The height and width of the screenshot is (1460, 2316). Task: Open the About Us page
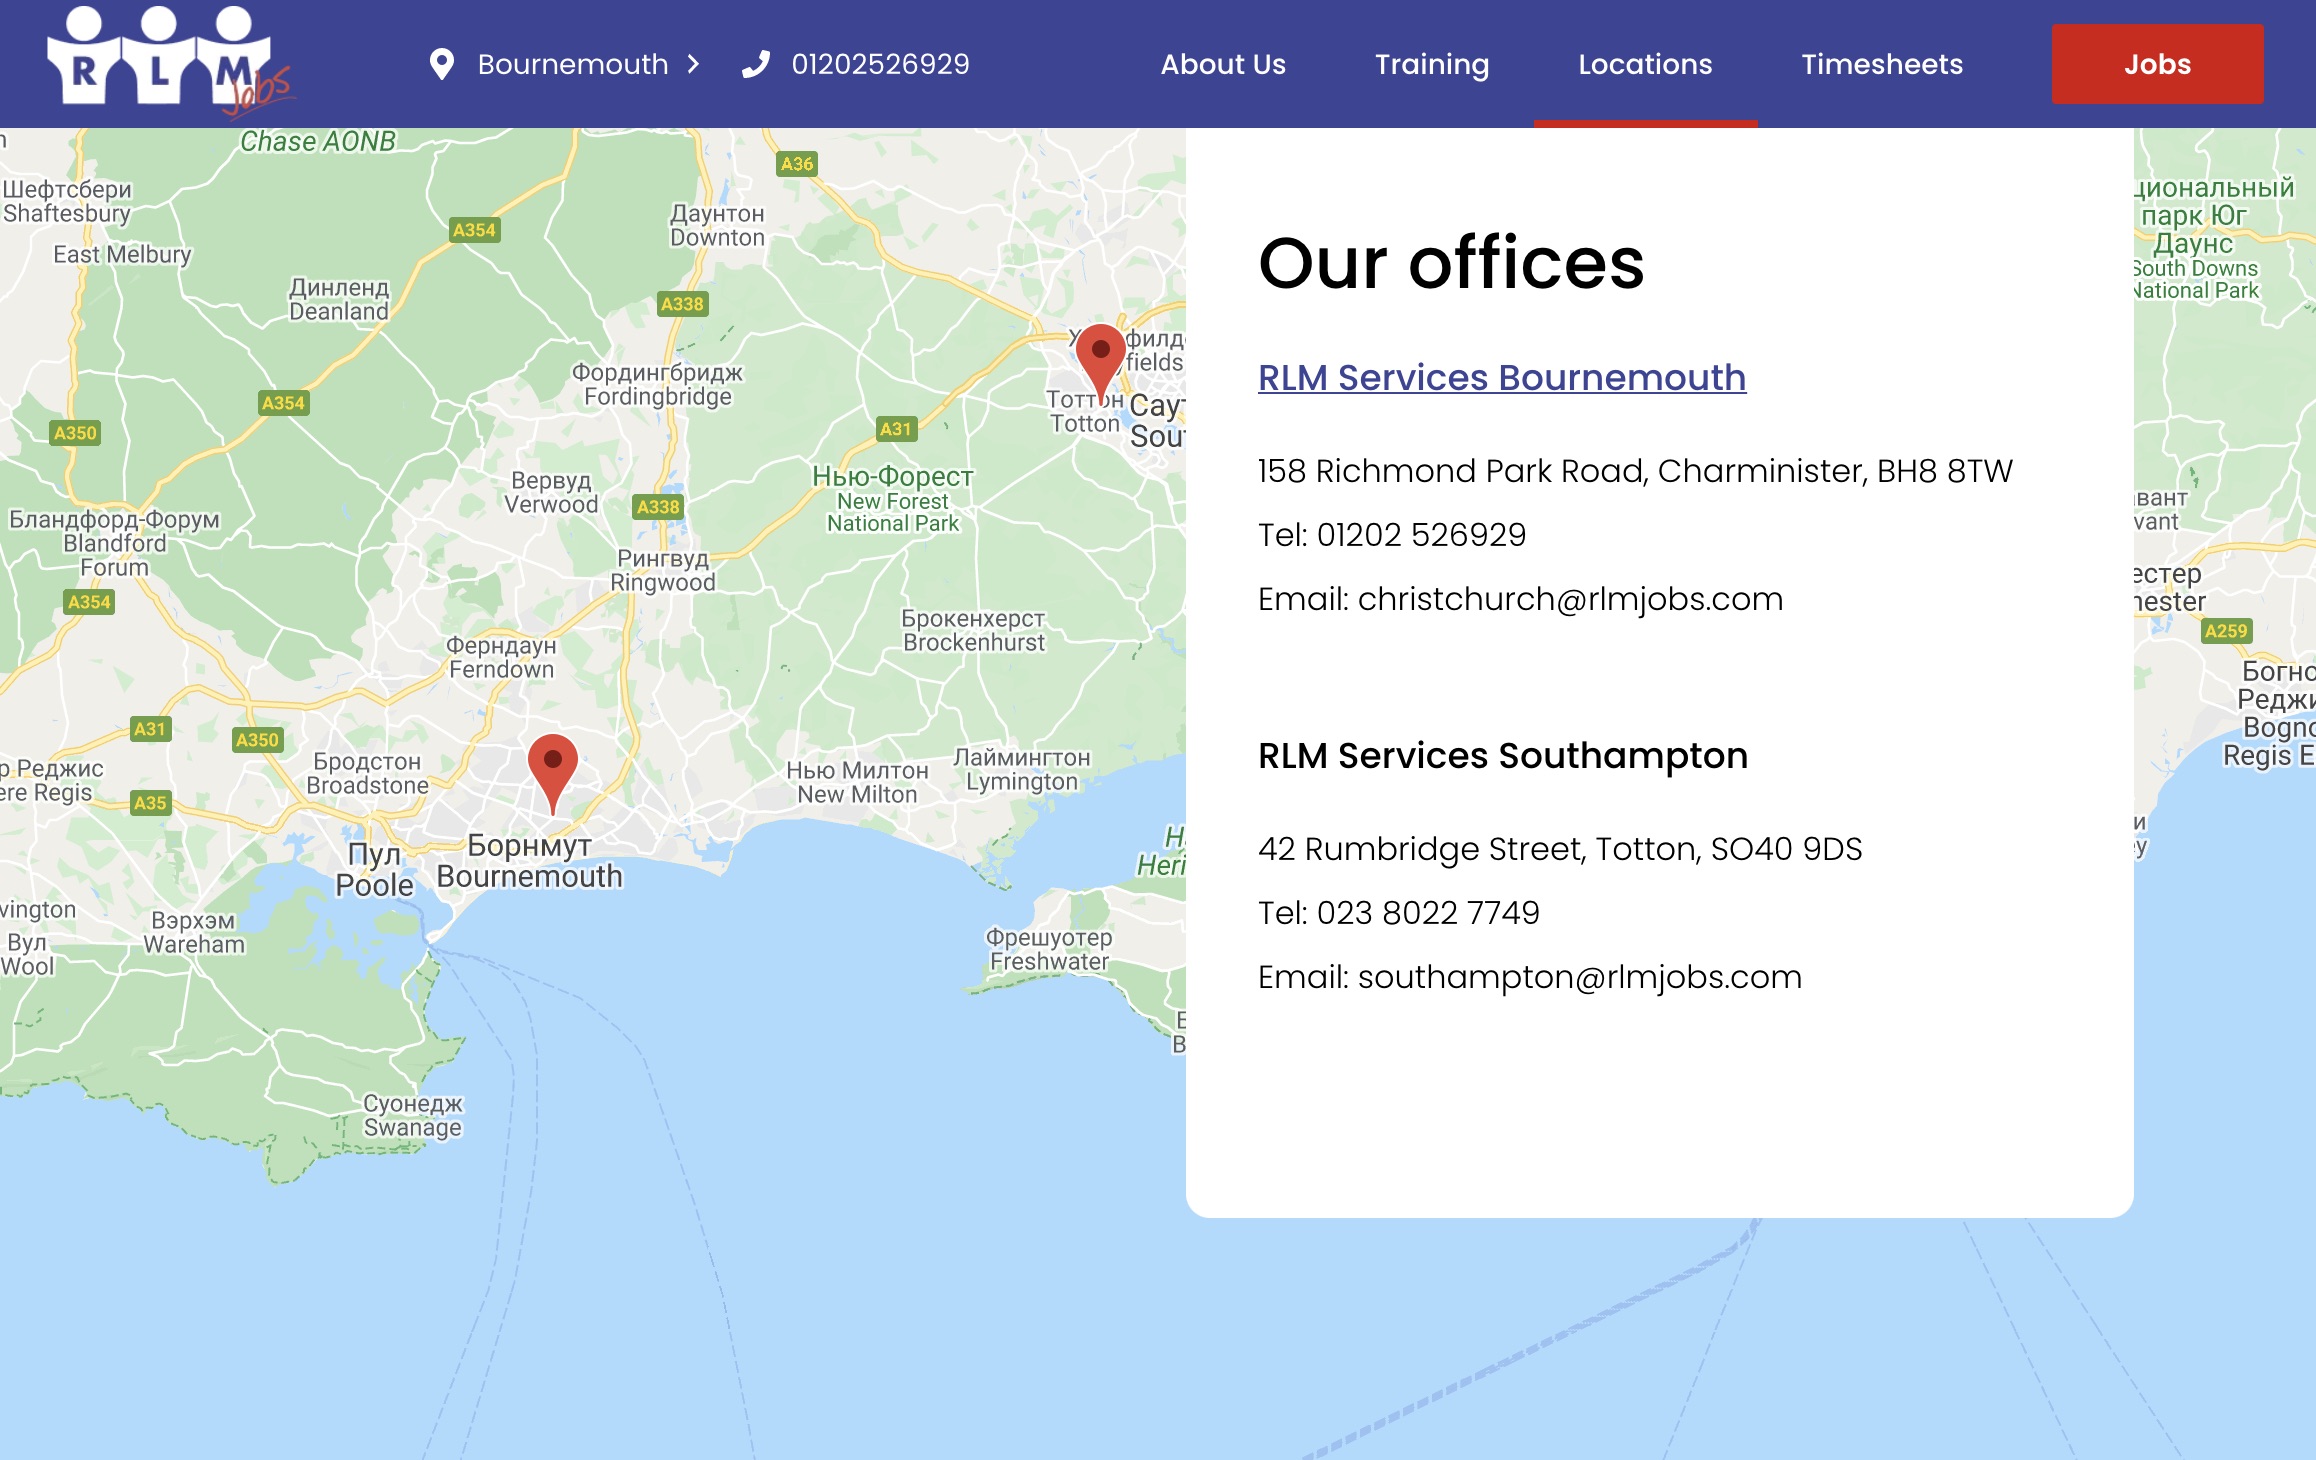[1223, 64]
